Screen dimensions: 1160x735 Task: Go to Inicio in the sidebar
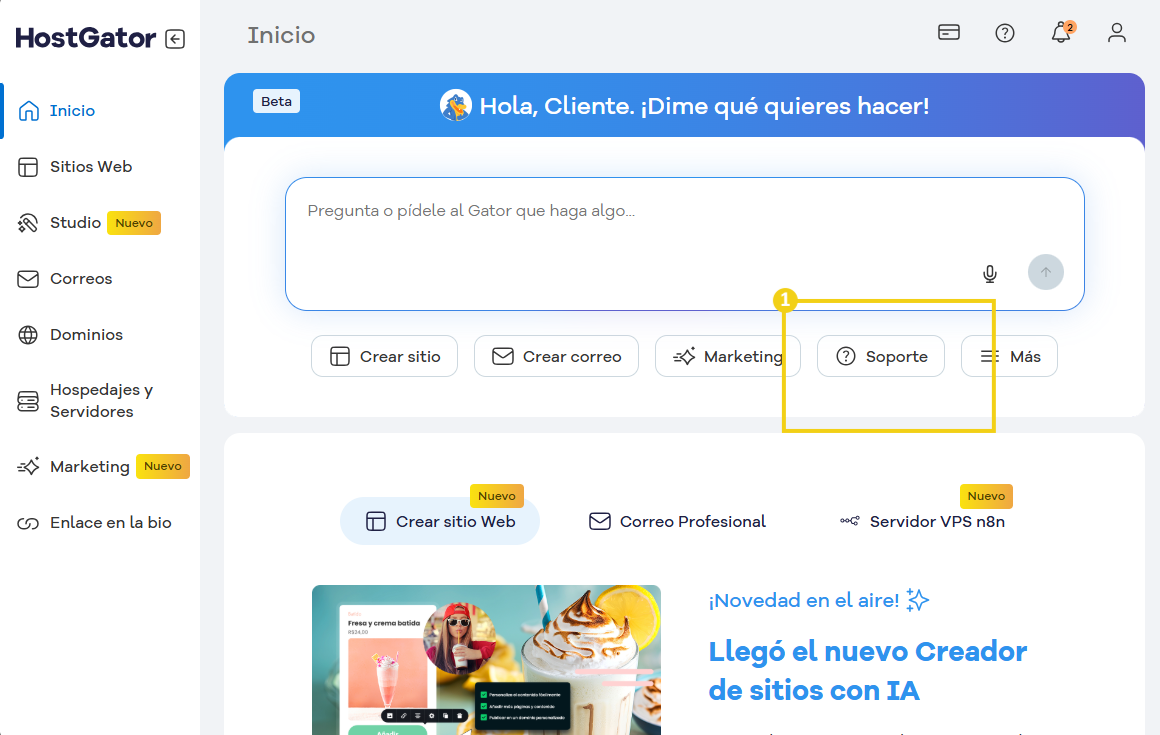72,111
